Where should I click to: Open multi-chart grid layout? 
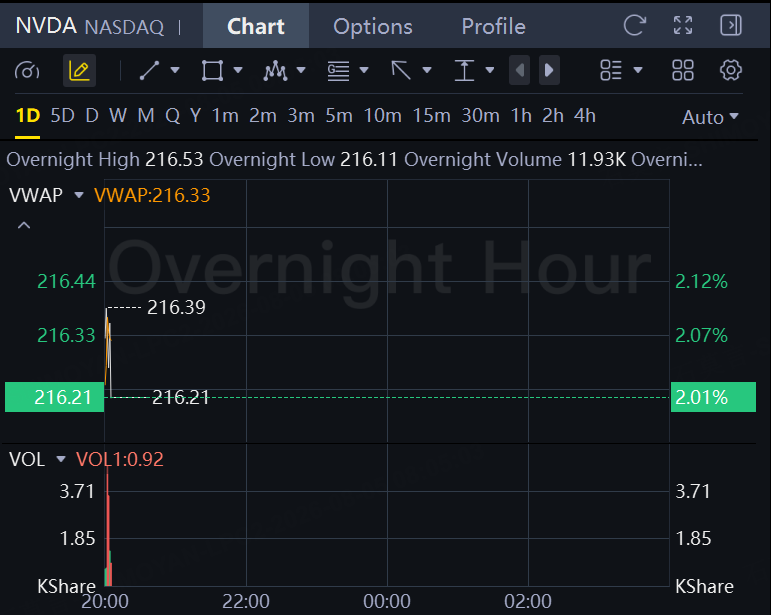683,70
